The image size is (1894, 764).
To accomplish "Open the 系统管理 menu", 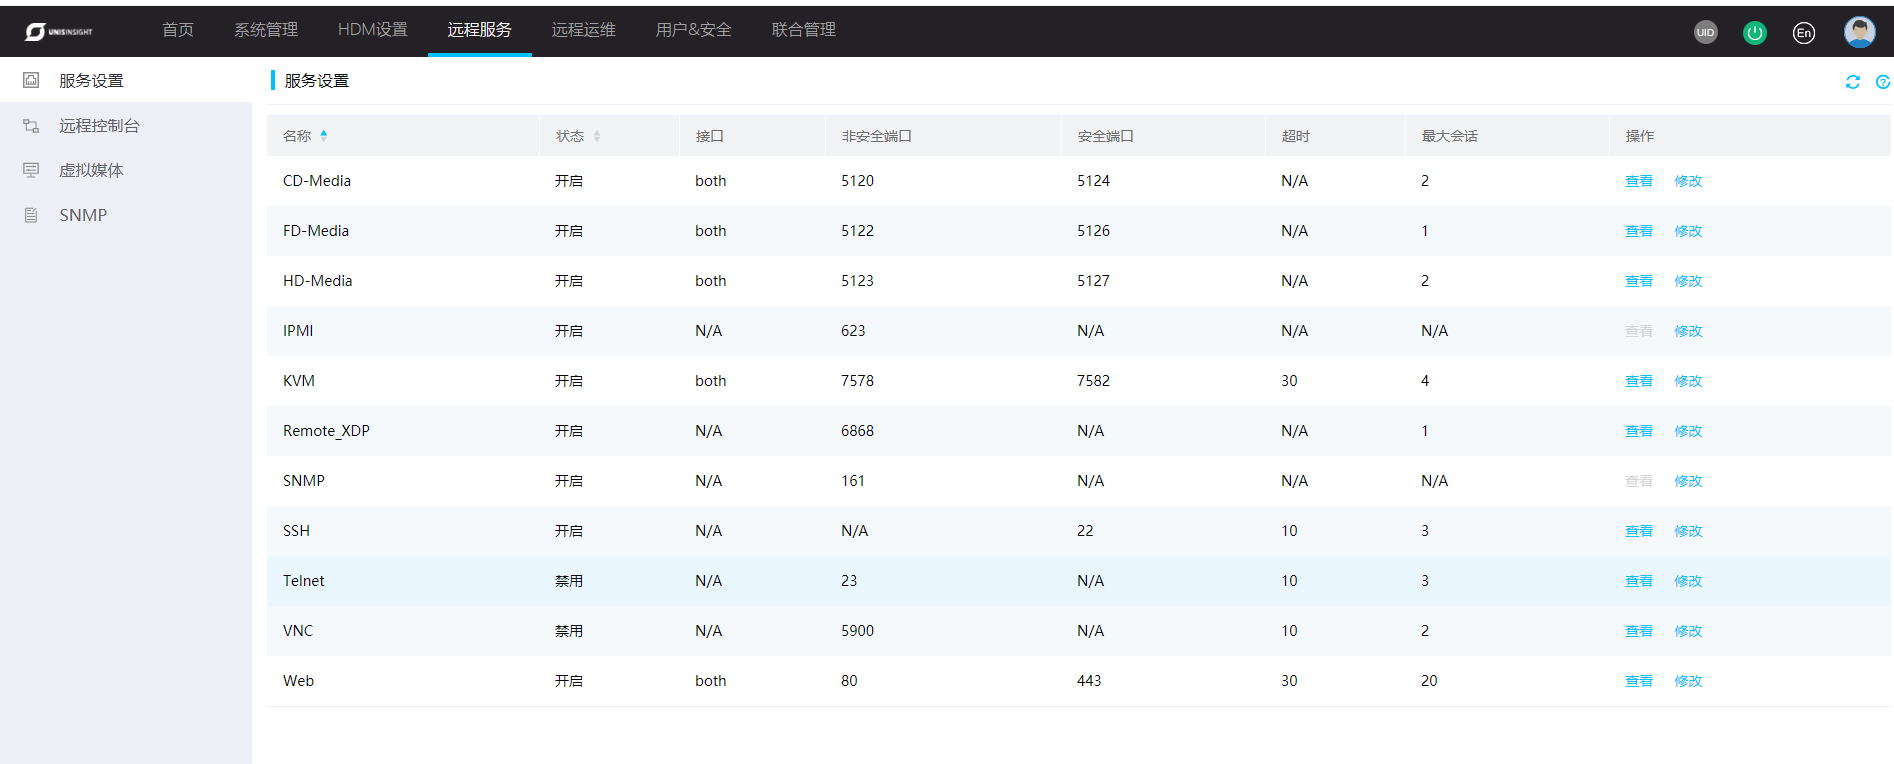I will coord(266,30).
